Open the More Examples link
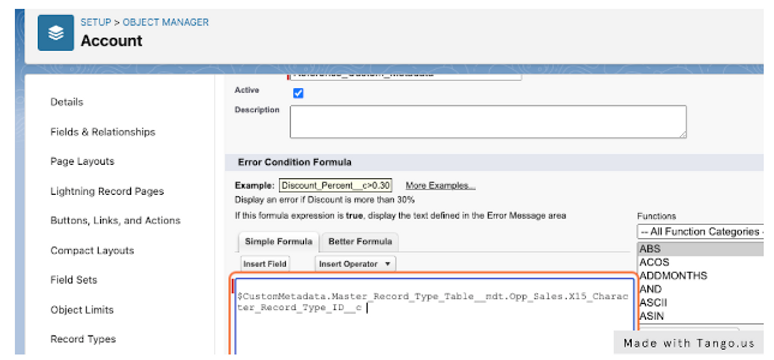Image resolution: width=774 pixels, height=360 pixels. click(440, 186)
